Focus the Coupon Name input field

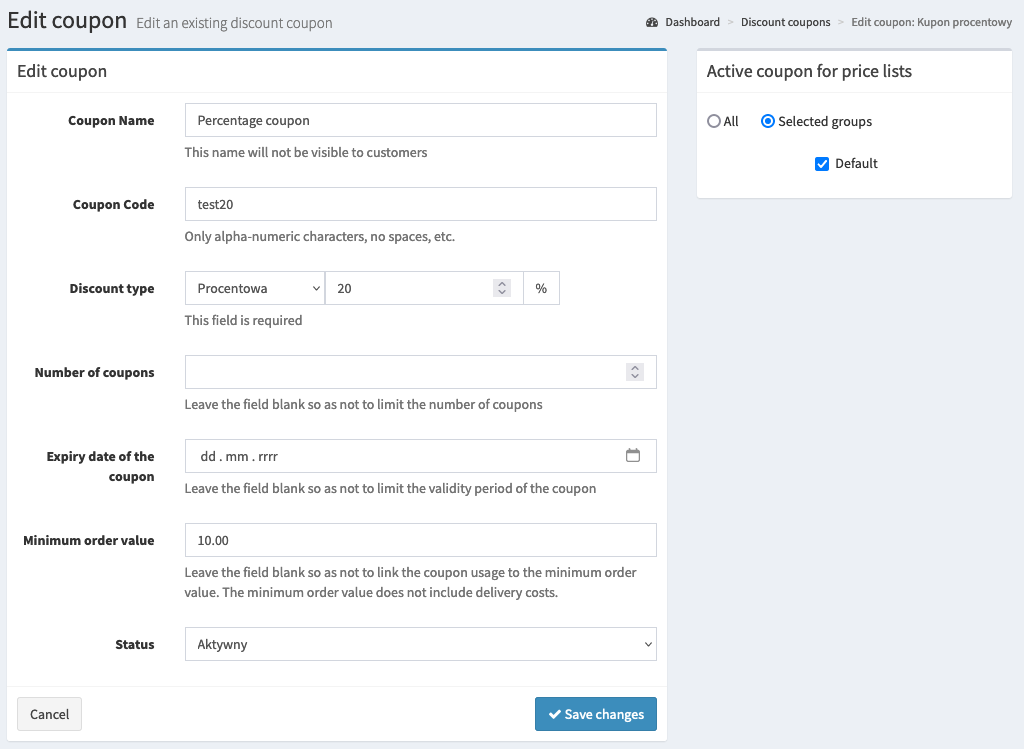421,120
